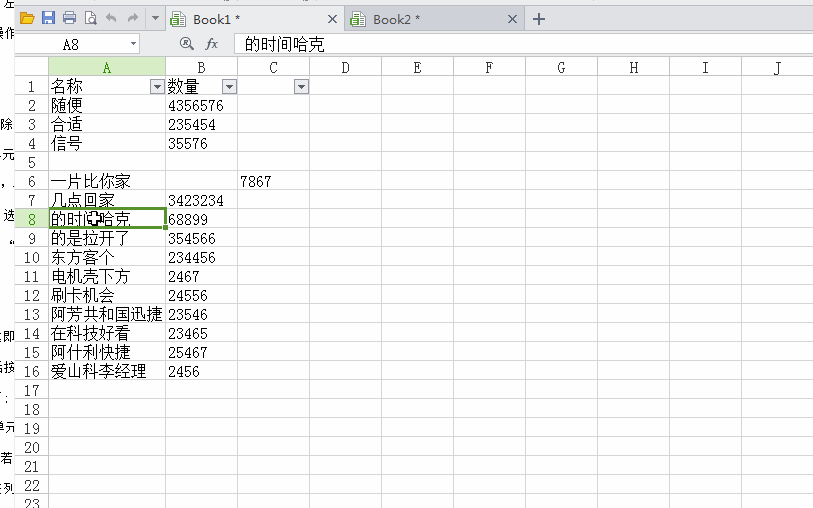Close the Book2 tab

[x=512, y=20]
